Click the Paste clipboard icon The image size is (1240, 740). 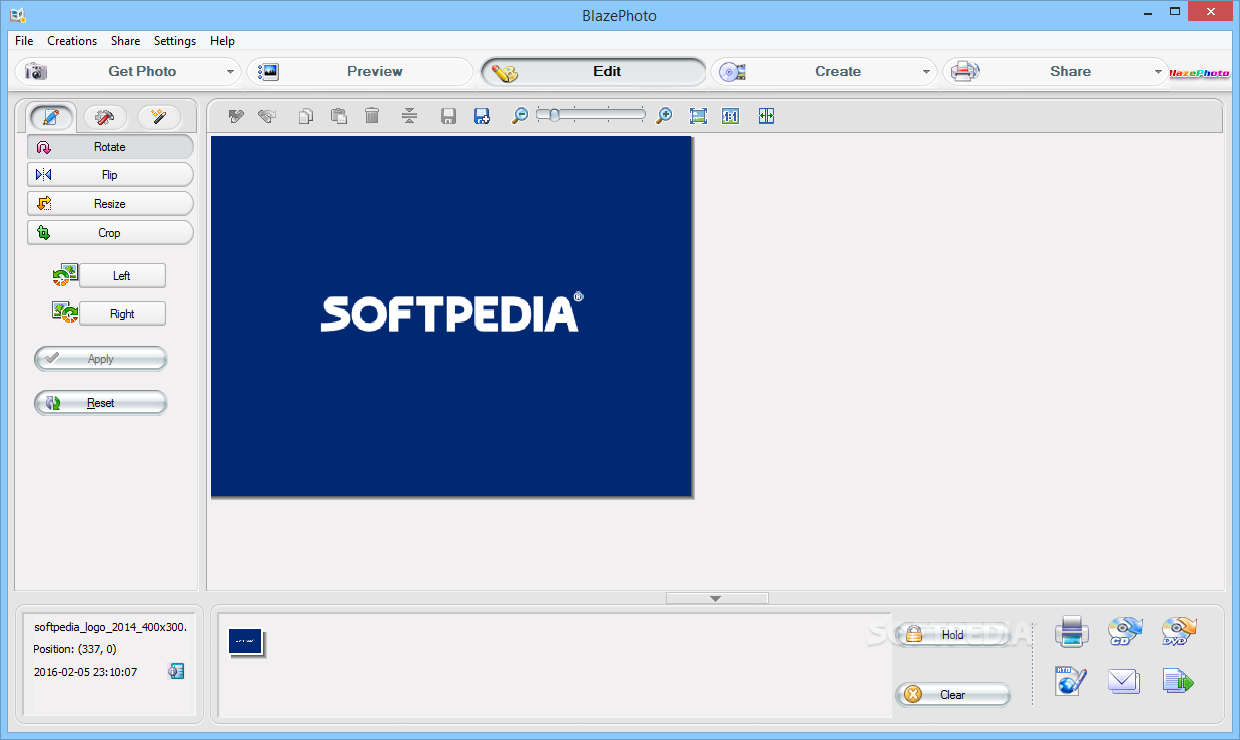pos(339,116)
